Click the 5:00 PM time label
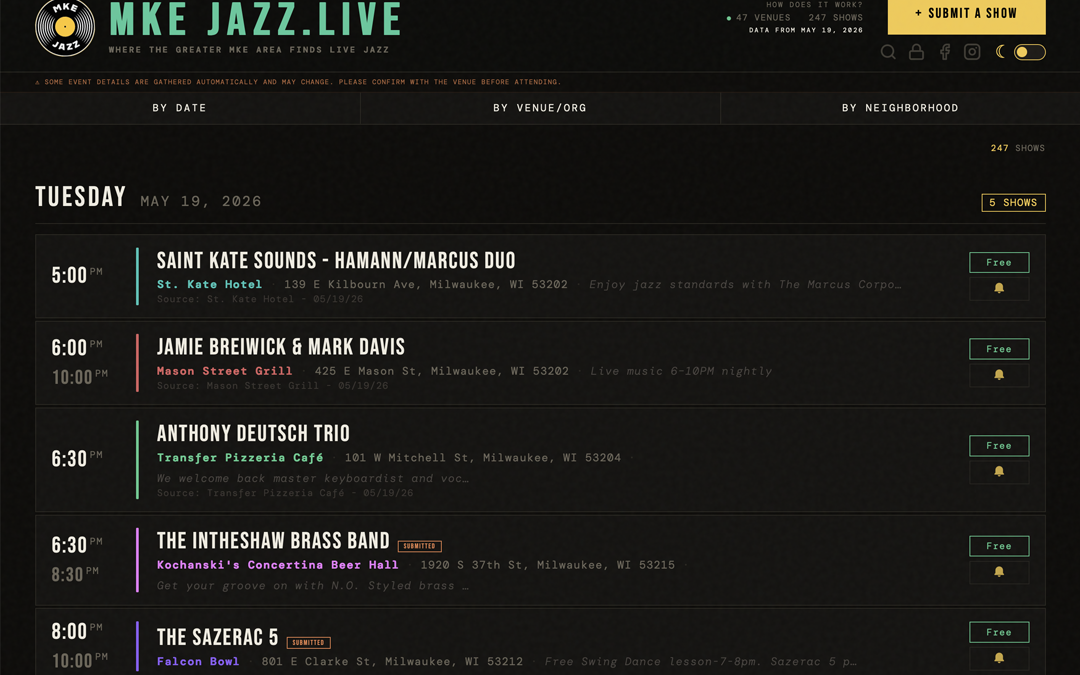The width and height of the screenshot is (1080, 675). (x=76, y=275)
